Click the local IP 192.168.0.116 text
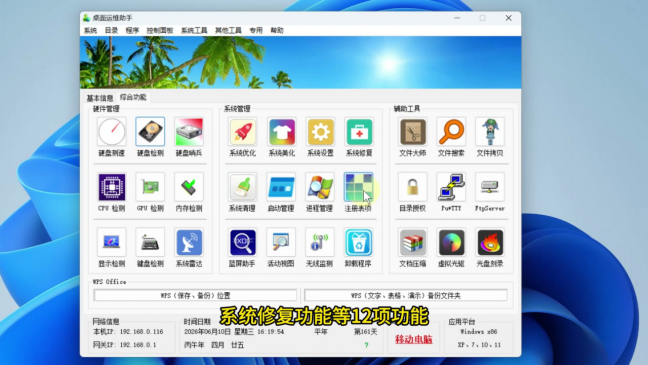Screen dimensions: 648x365 tap(142, 332)
